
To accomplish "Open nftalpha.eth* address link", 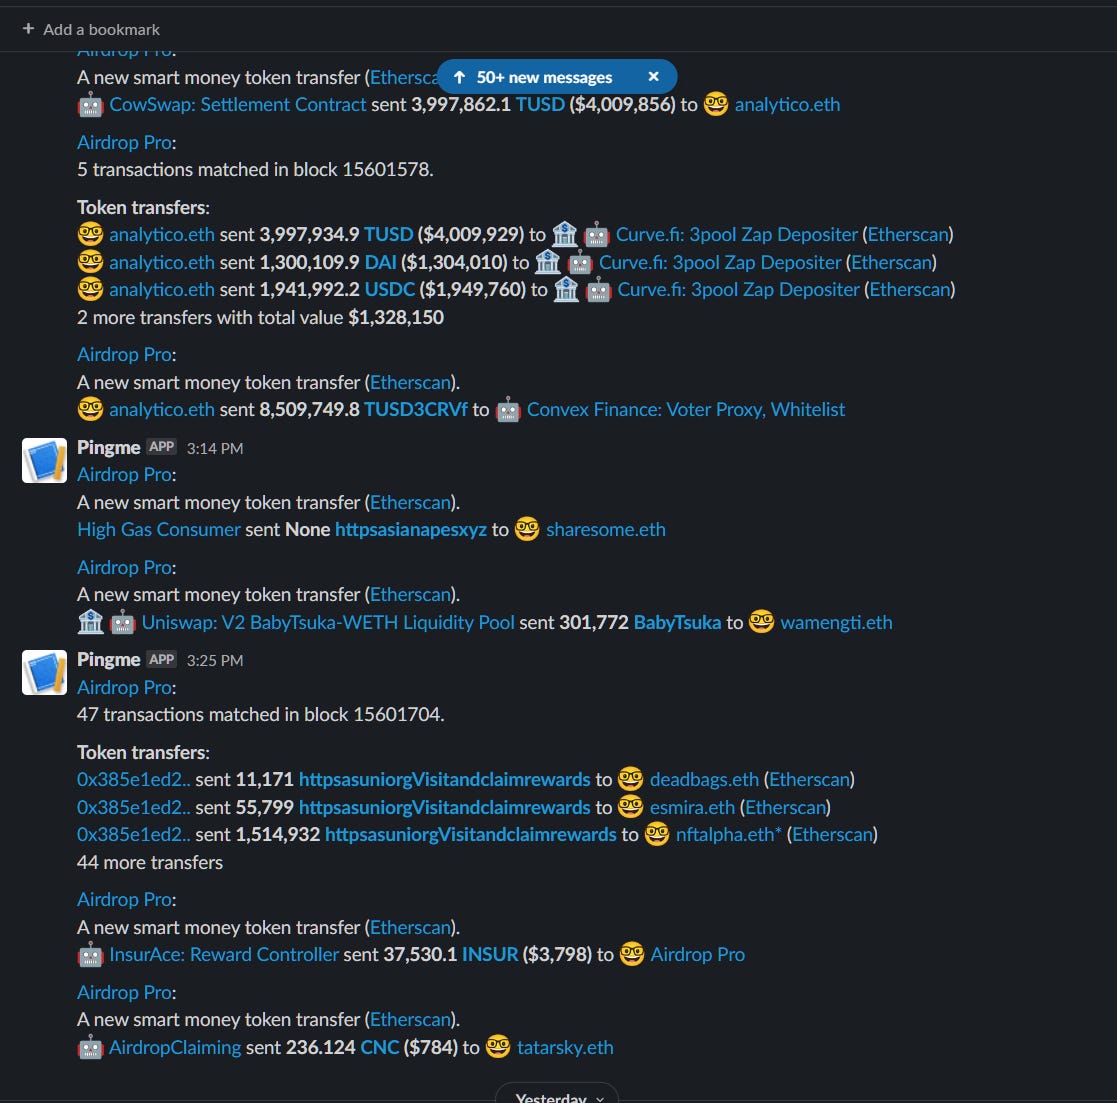I will click(728, 834).
